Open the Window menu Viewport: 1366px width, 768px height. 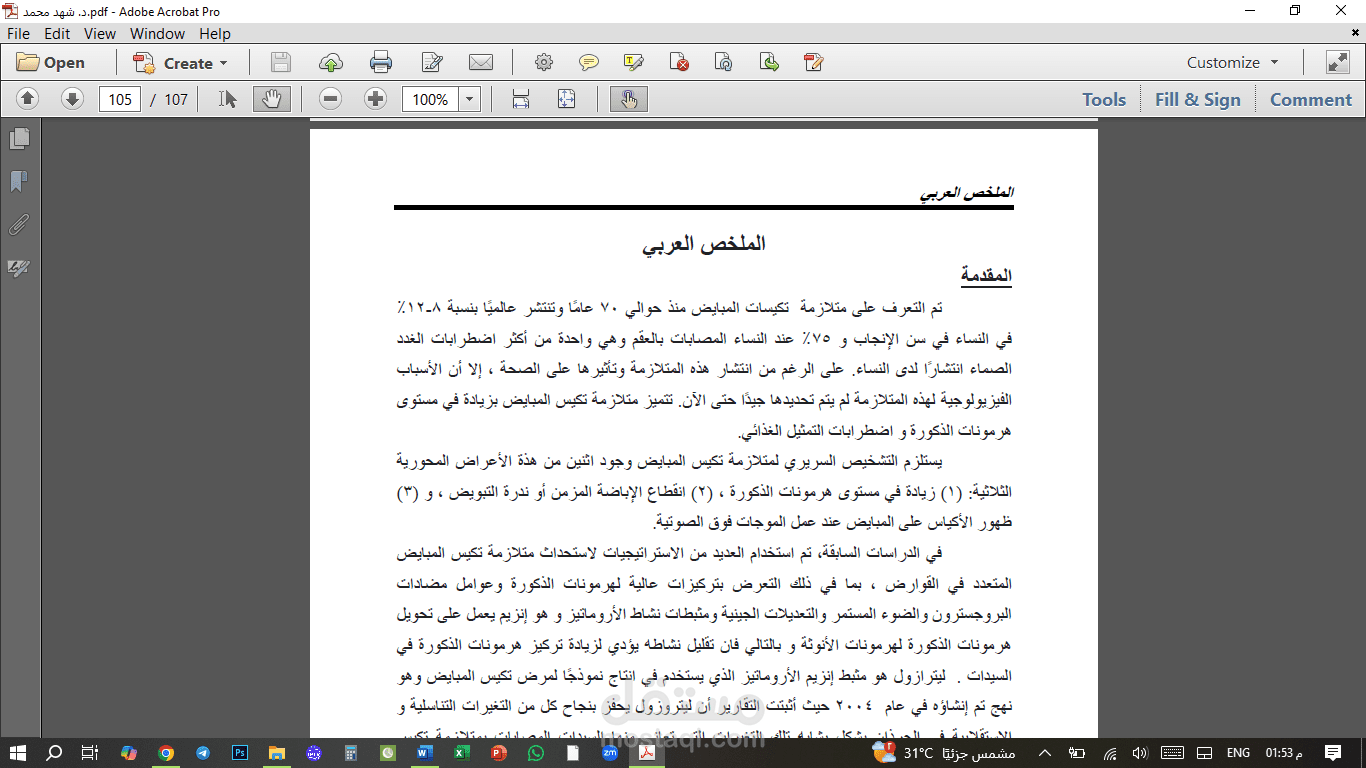(158, 33)
